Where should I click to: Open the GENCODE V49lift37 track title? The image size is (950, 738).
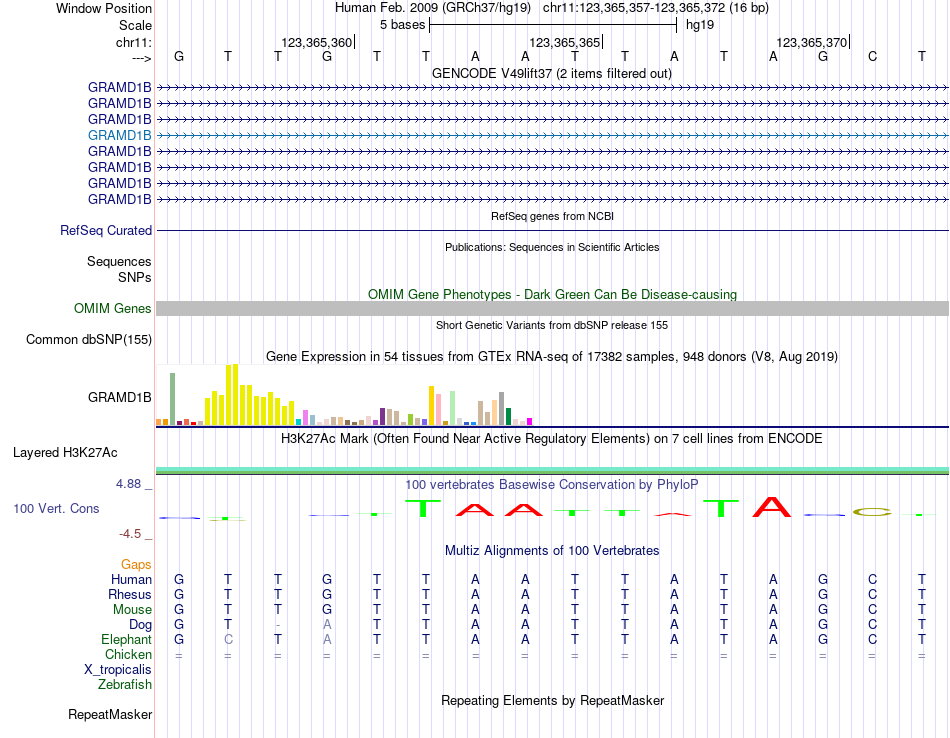(x=551, y=73)
